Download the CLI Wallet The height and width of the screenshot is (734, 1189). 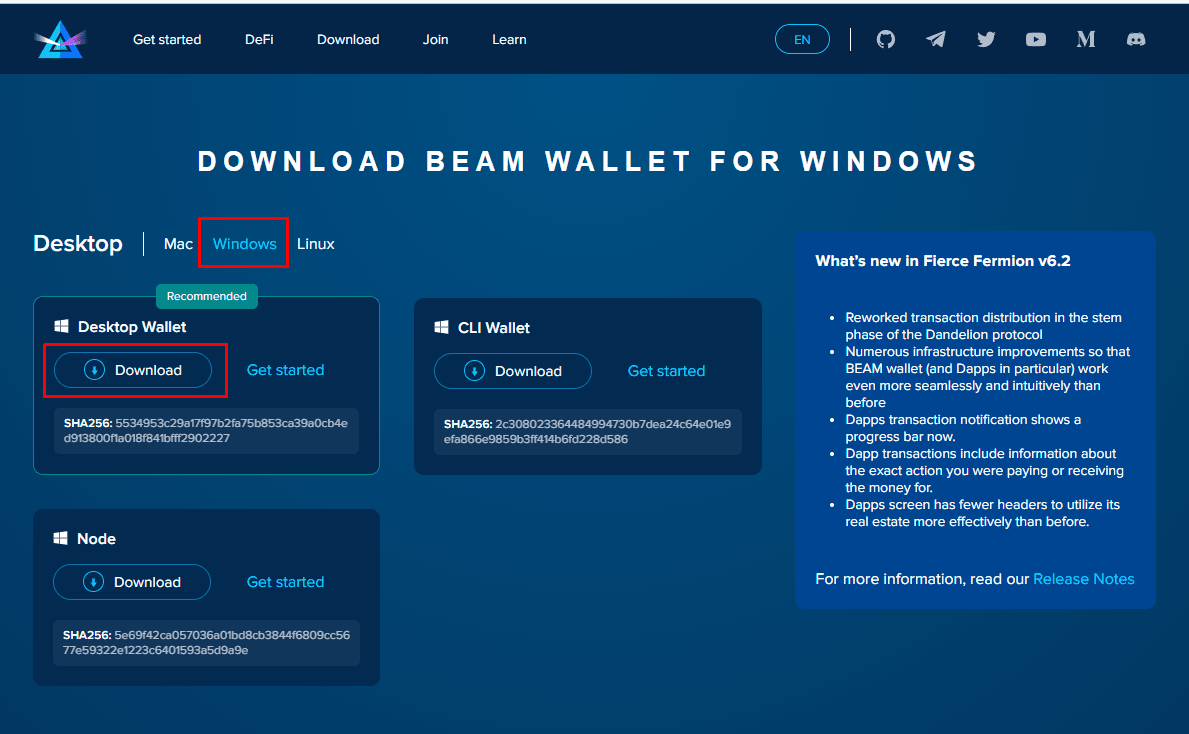[513, 371]
